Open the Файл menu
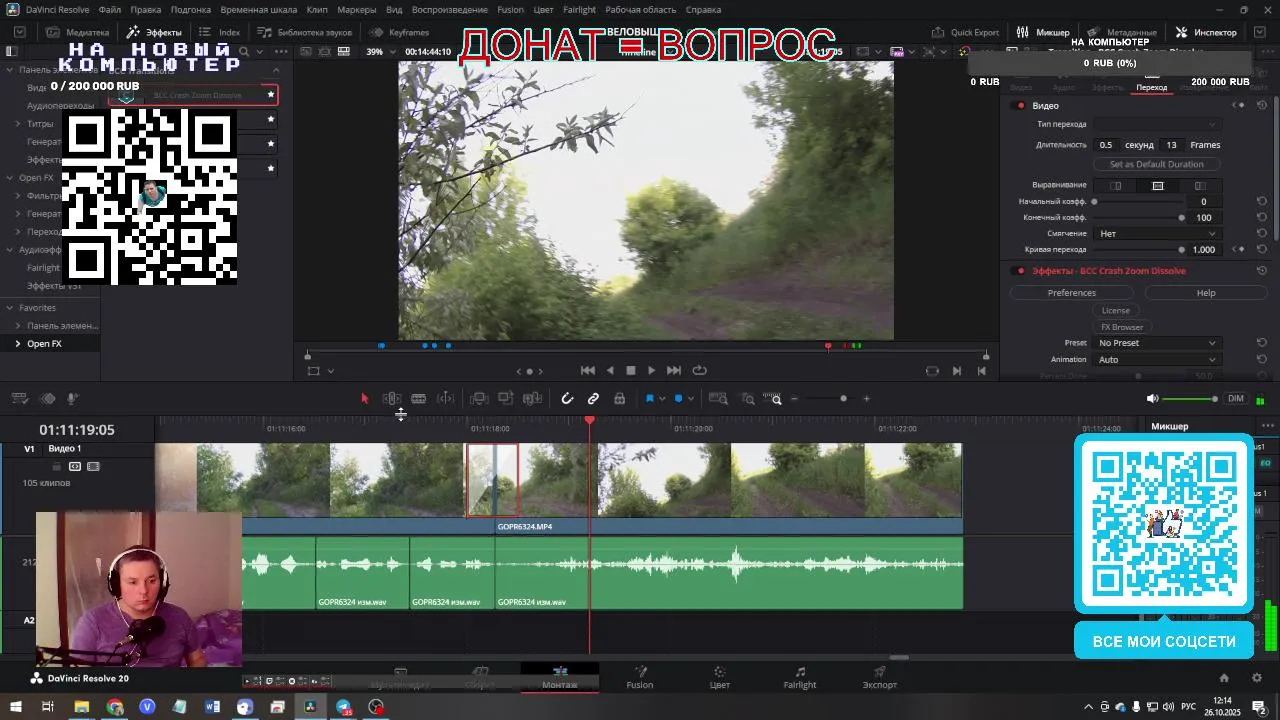This screenshot has height=720, width=1280. pos(110,10)
